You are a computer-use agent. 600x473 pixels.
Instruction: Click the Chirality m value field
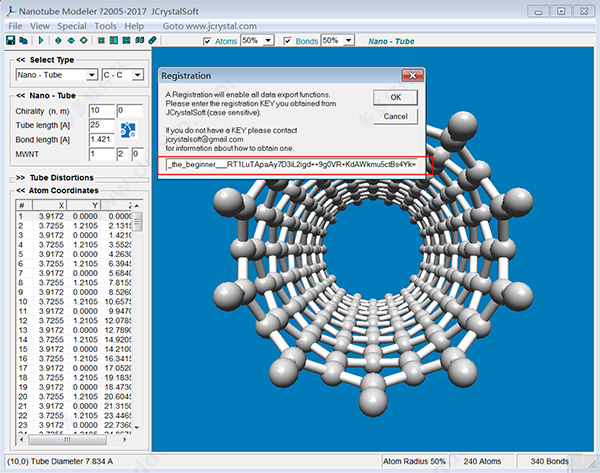pos(130,111)
